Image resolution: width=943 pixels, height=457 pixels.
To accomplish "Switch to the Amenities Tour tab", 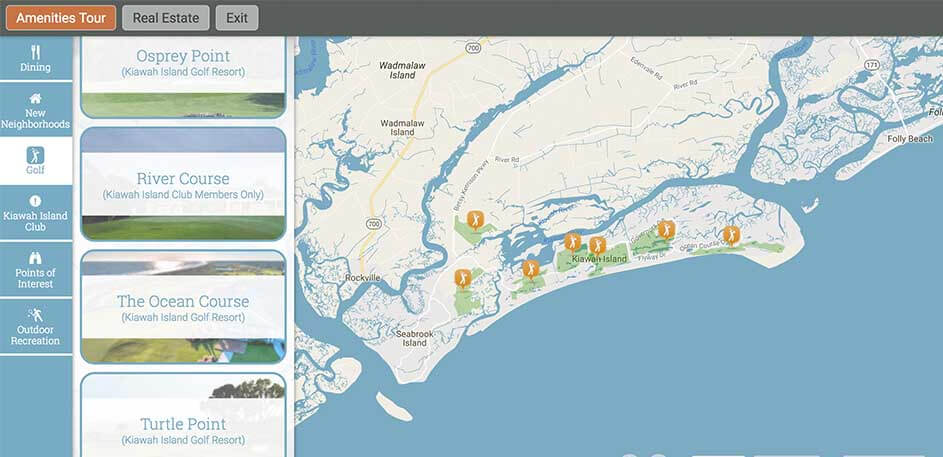I will (60, 18).
